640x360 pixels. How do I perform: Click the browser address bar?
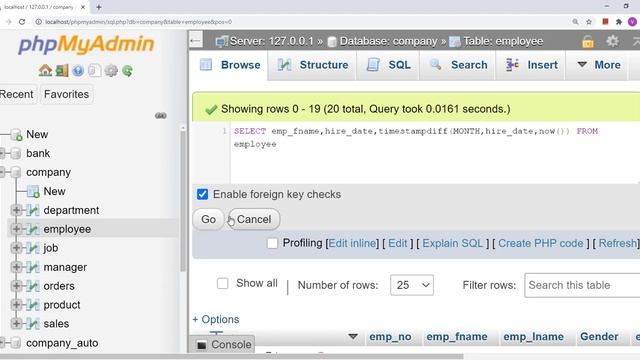302,22
